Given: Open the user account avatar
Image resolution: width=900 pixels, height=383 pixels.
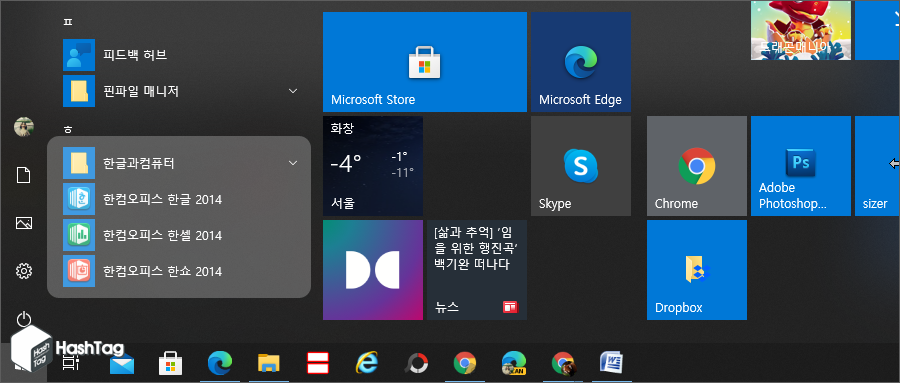Looking at the screenshot, I should (24, 126).
